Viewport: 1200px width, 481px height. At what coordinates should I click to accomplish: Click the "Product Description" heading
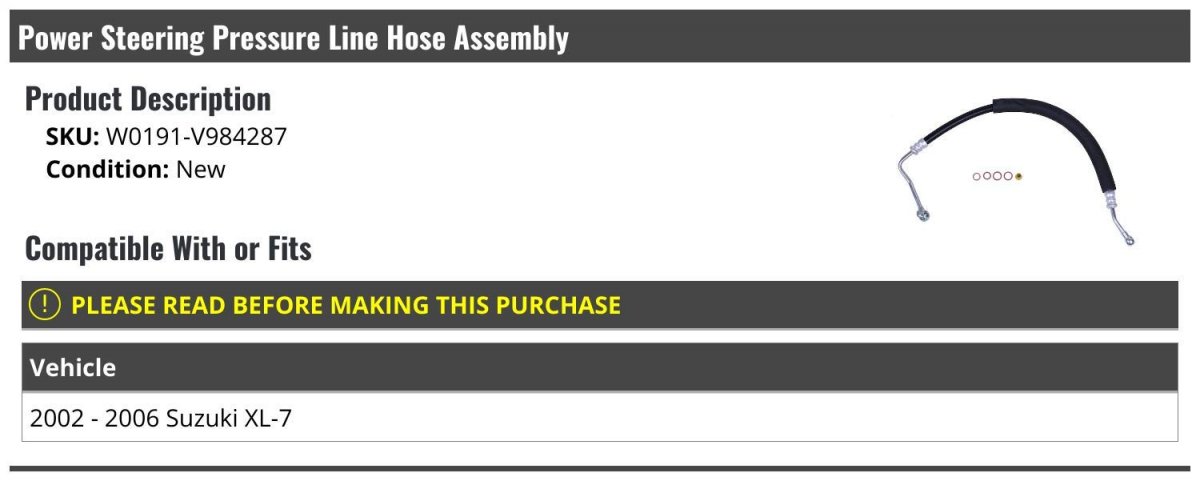pos(148,99)
